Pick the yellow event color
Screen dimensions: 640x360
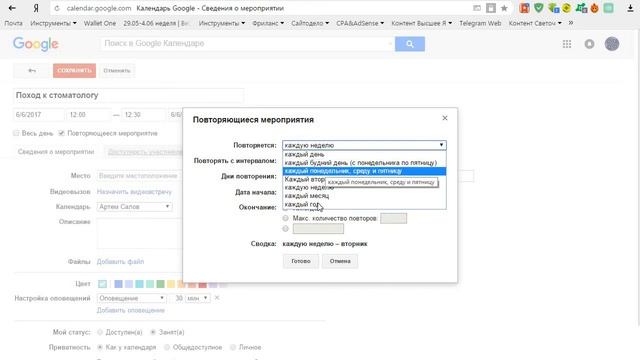tap(171, 284)
